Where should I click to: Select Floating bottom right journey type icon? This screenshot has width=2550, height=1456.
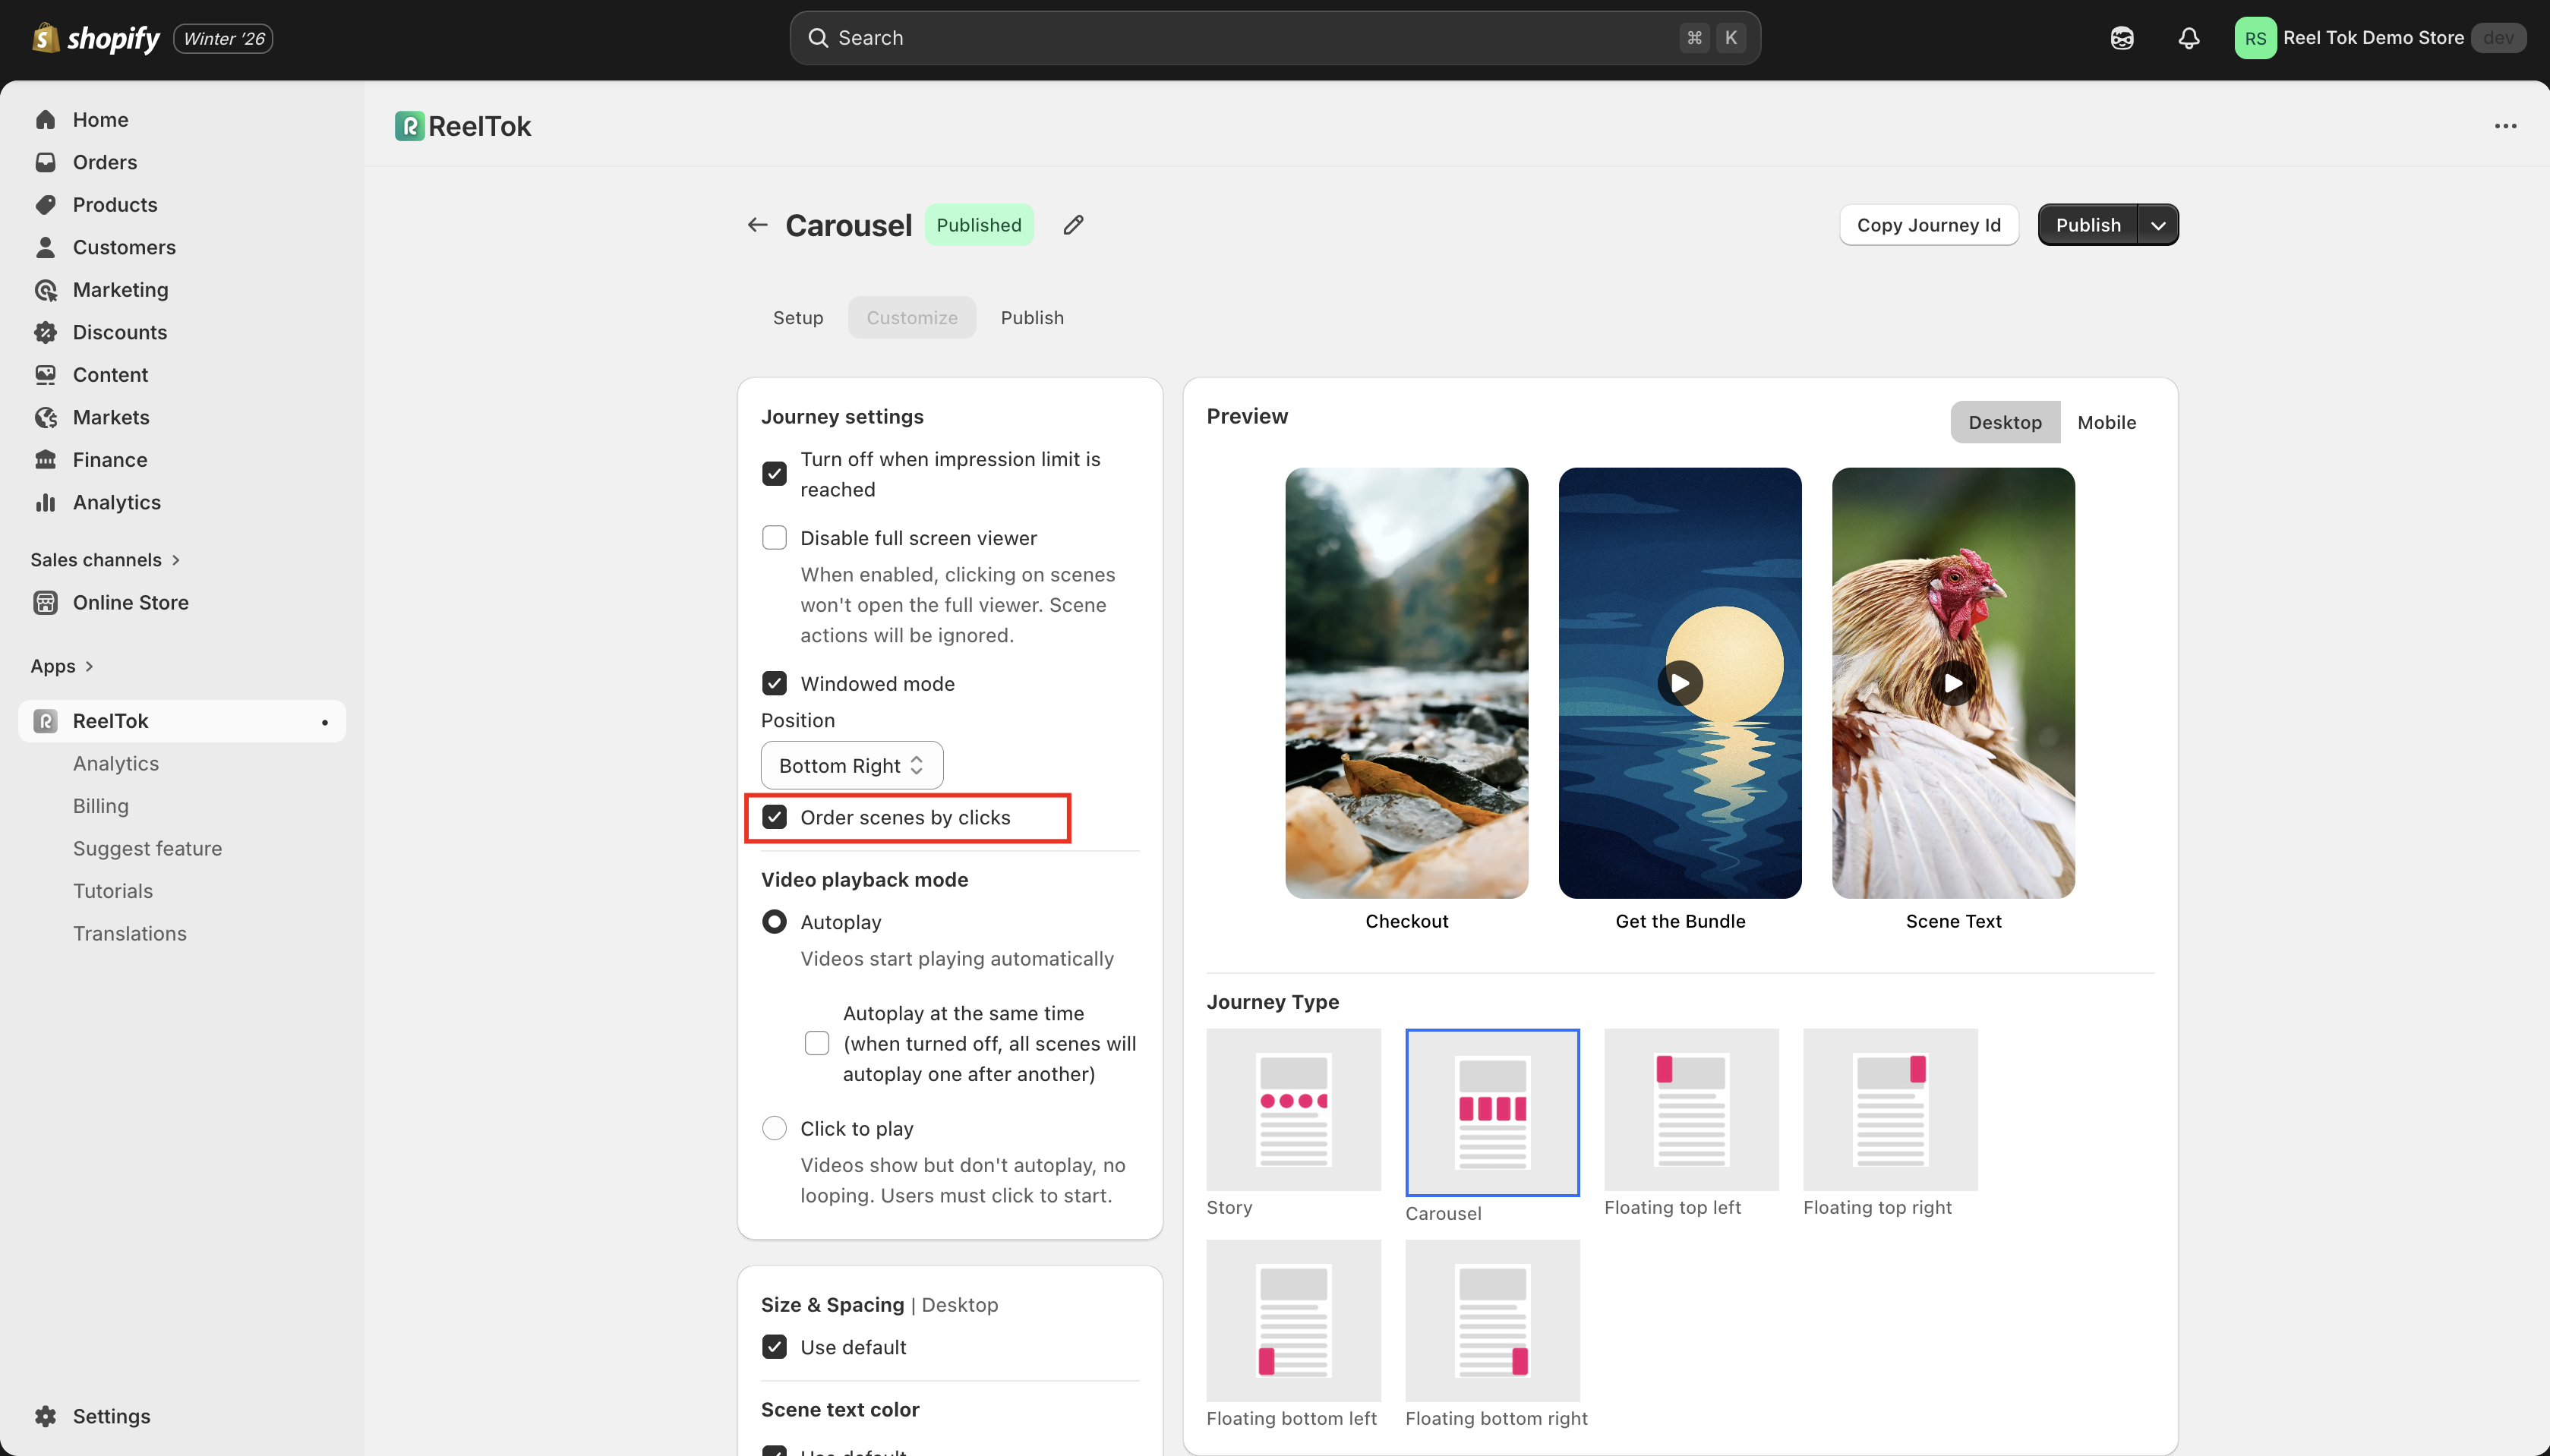coord(1492,1320)
